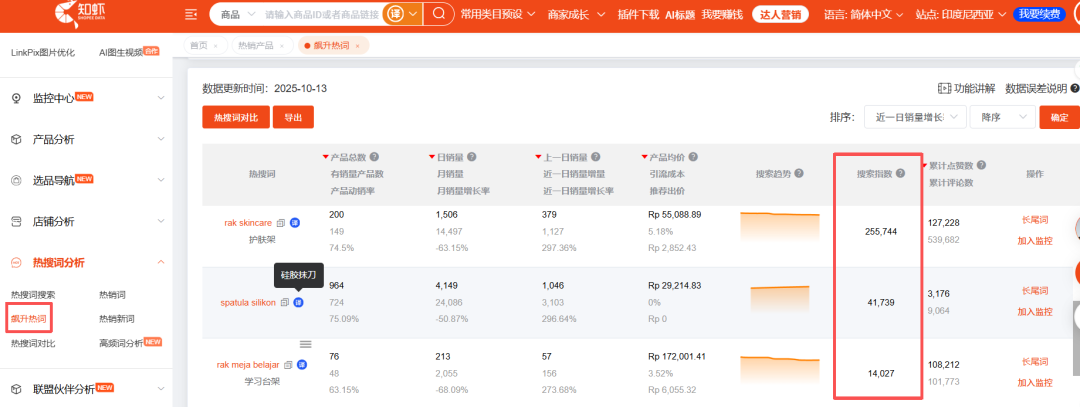This screenshot has height=407, width=1080.
Task: Collapse the sidebar menu toggle icon
Action: point(191,14)
